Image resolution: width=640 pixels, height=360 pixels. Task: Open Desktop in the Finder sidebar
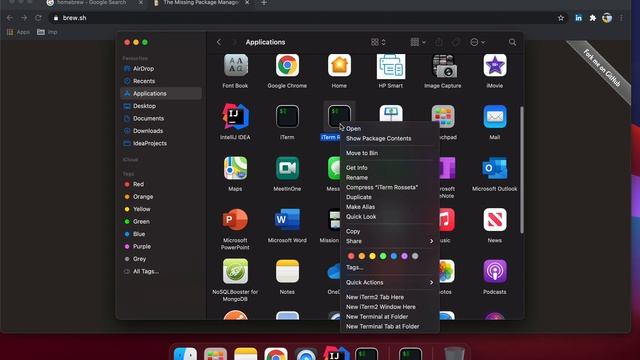[x=161, y=106]
